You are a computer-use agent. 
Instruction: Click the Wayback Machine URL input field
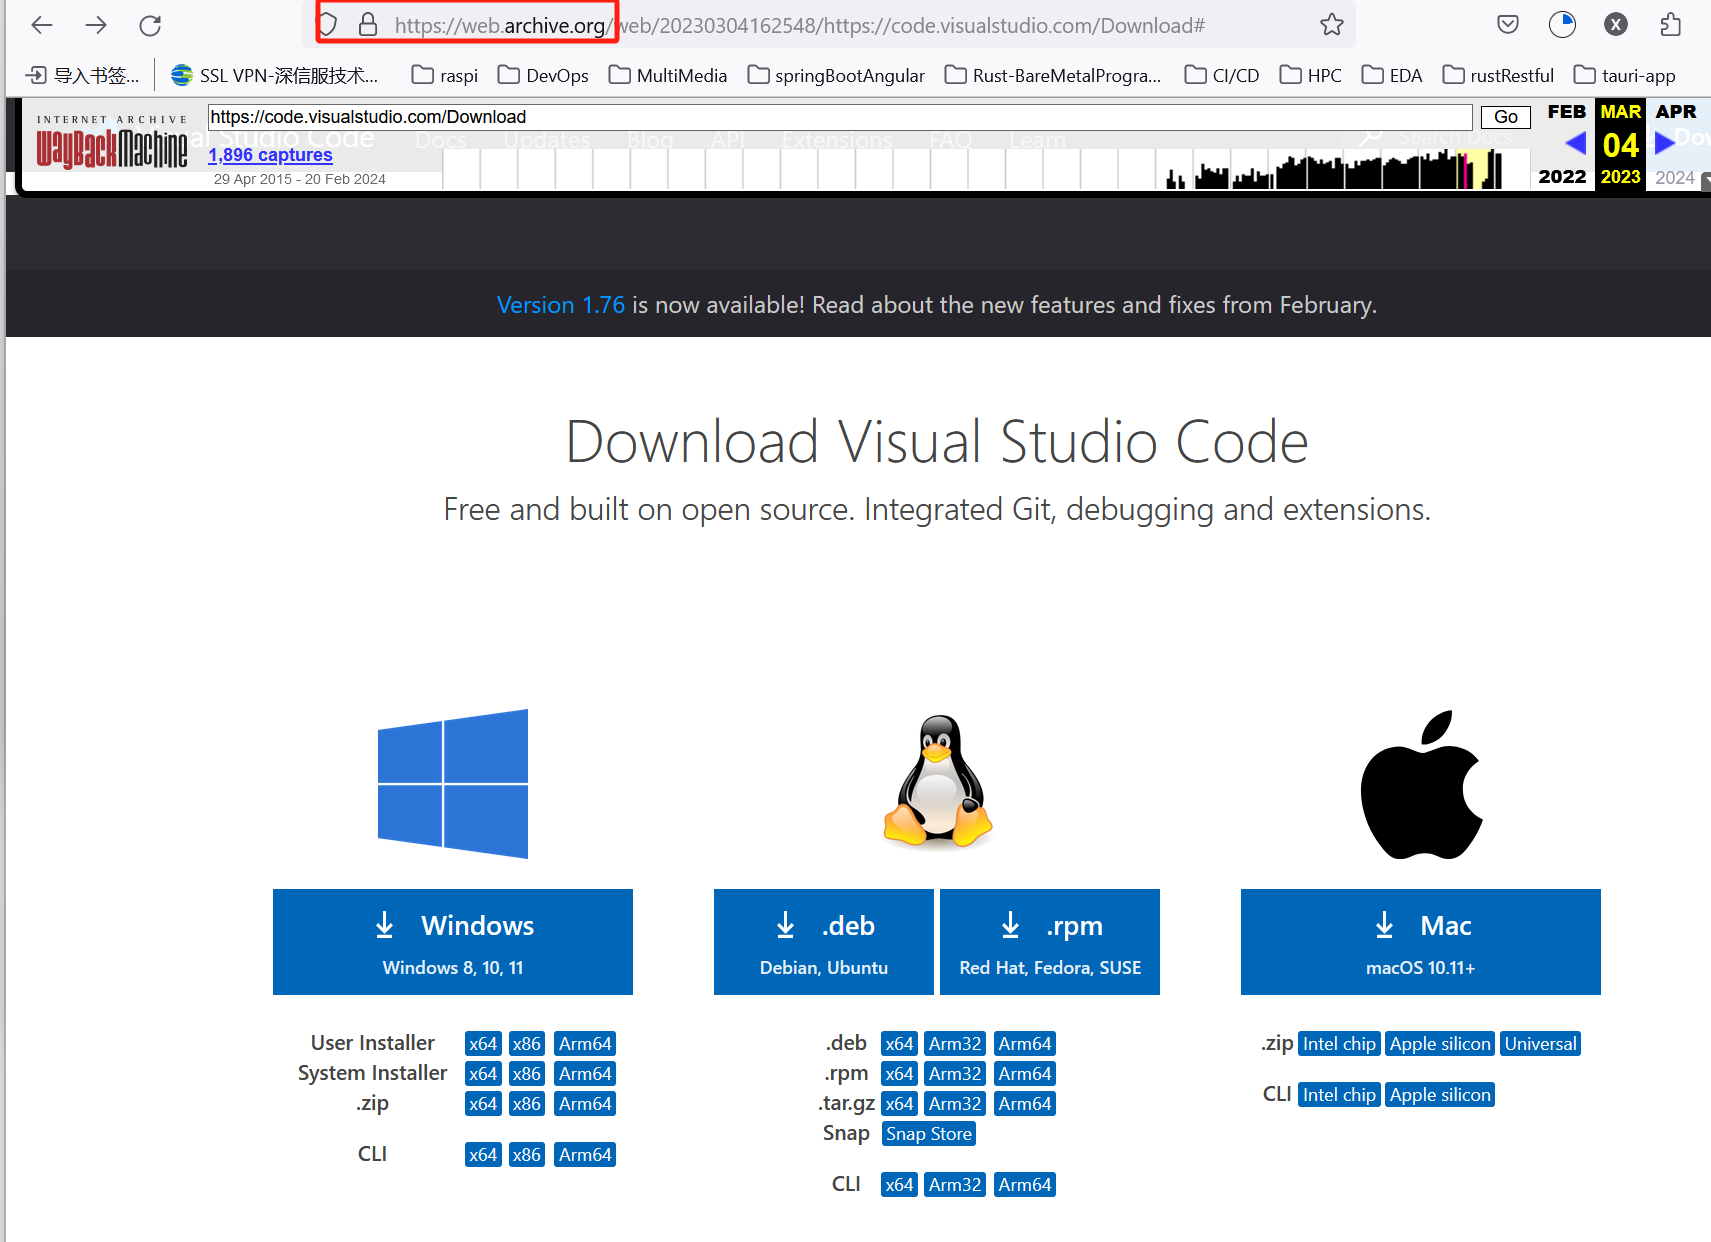click(x=840, y=117)
